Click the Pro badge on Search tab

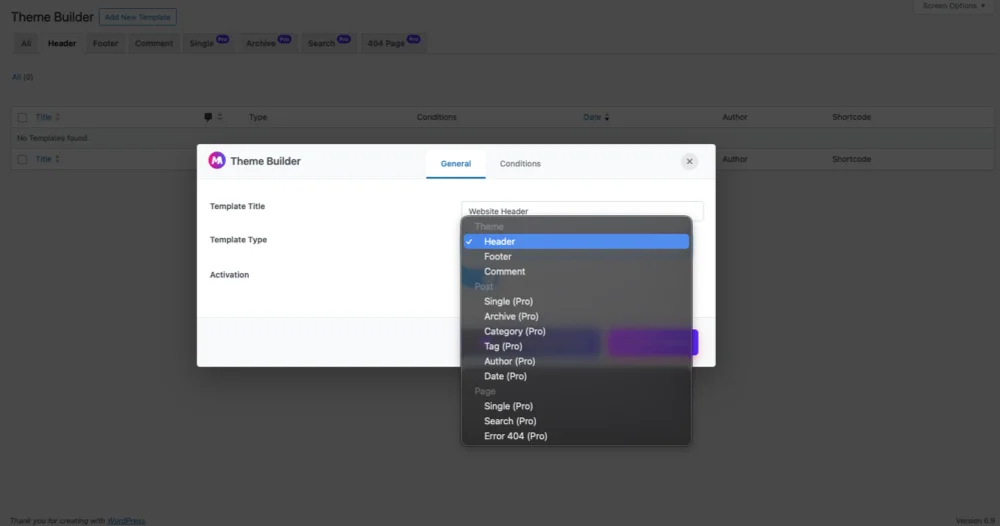(x=344, y=39)
